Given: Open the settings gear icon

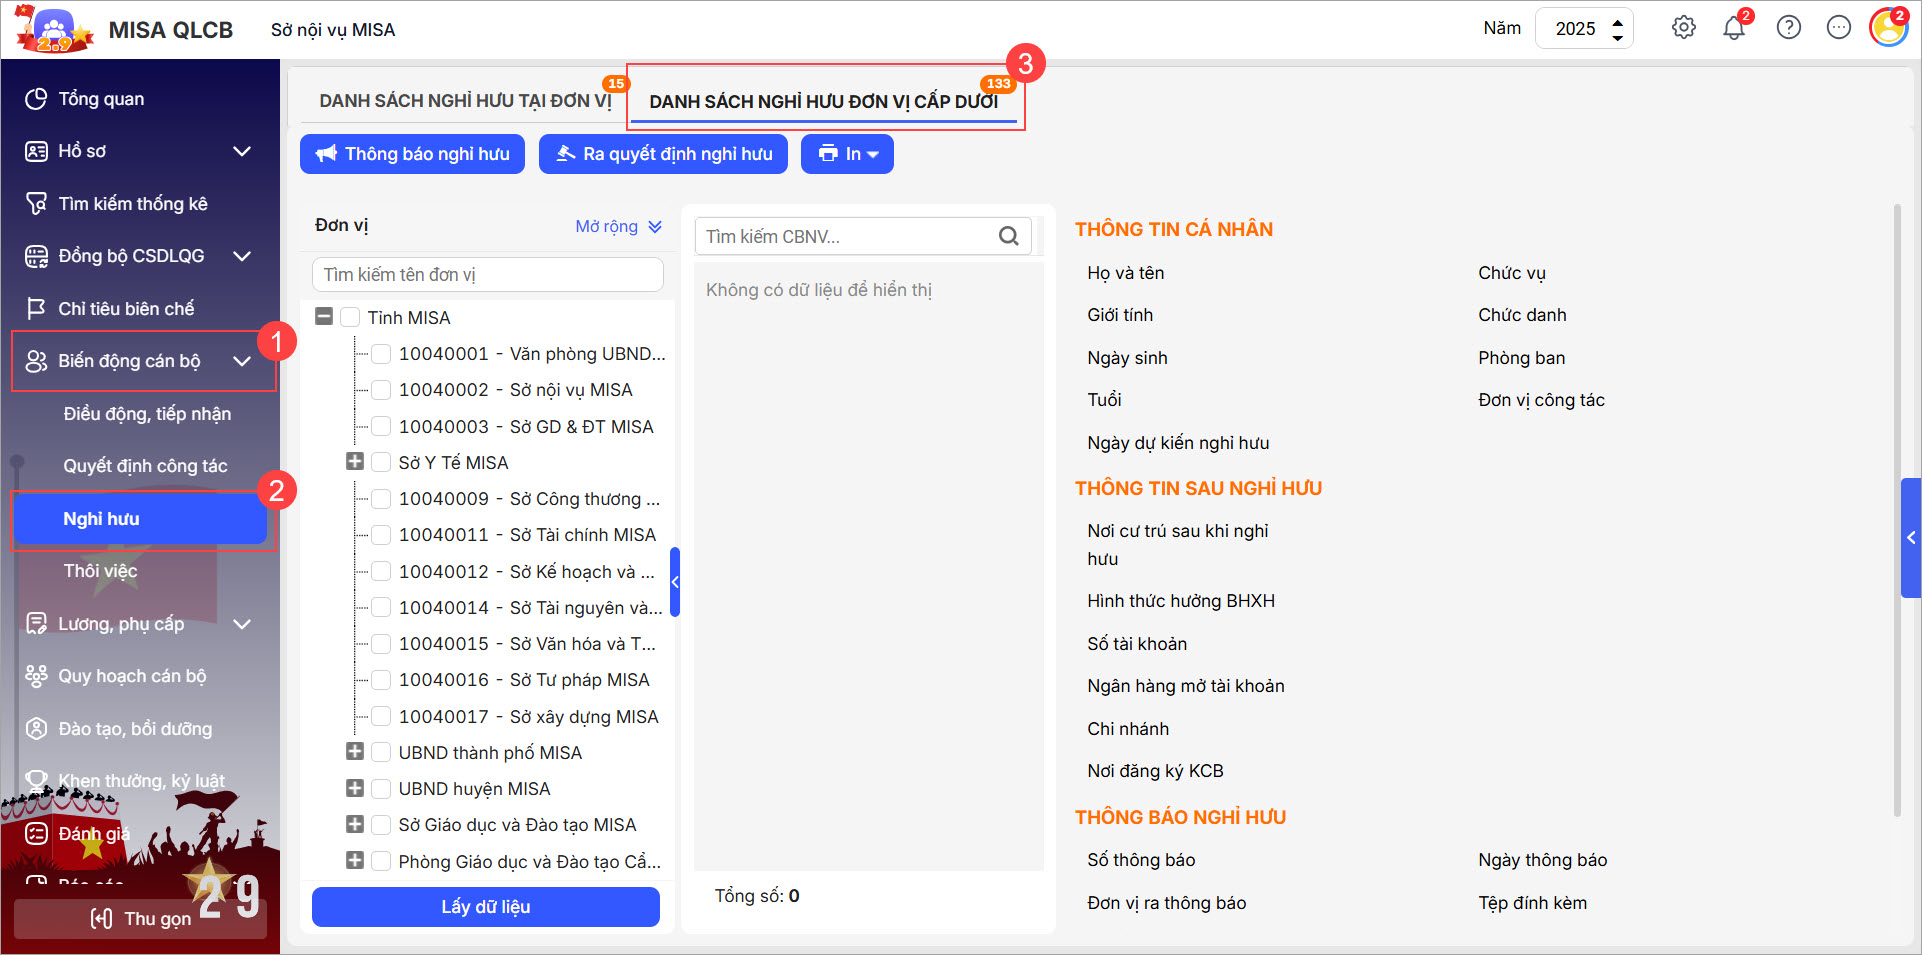Looking at the screenshot, I should 1684,28.
